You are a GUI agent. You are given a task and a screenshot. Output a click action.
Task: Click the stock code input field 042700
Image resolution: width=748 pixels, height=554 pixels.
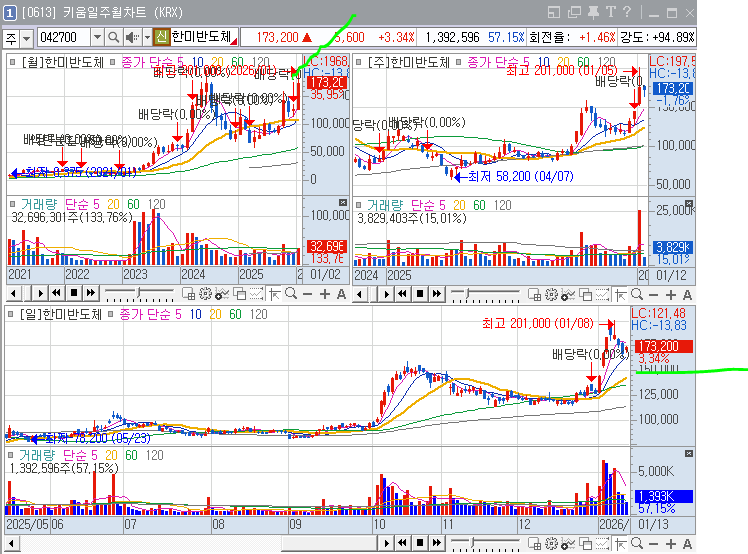tap(64, 37)
